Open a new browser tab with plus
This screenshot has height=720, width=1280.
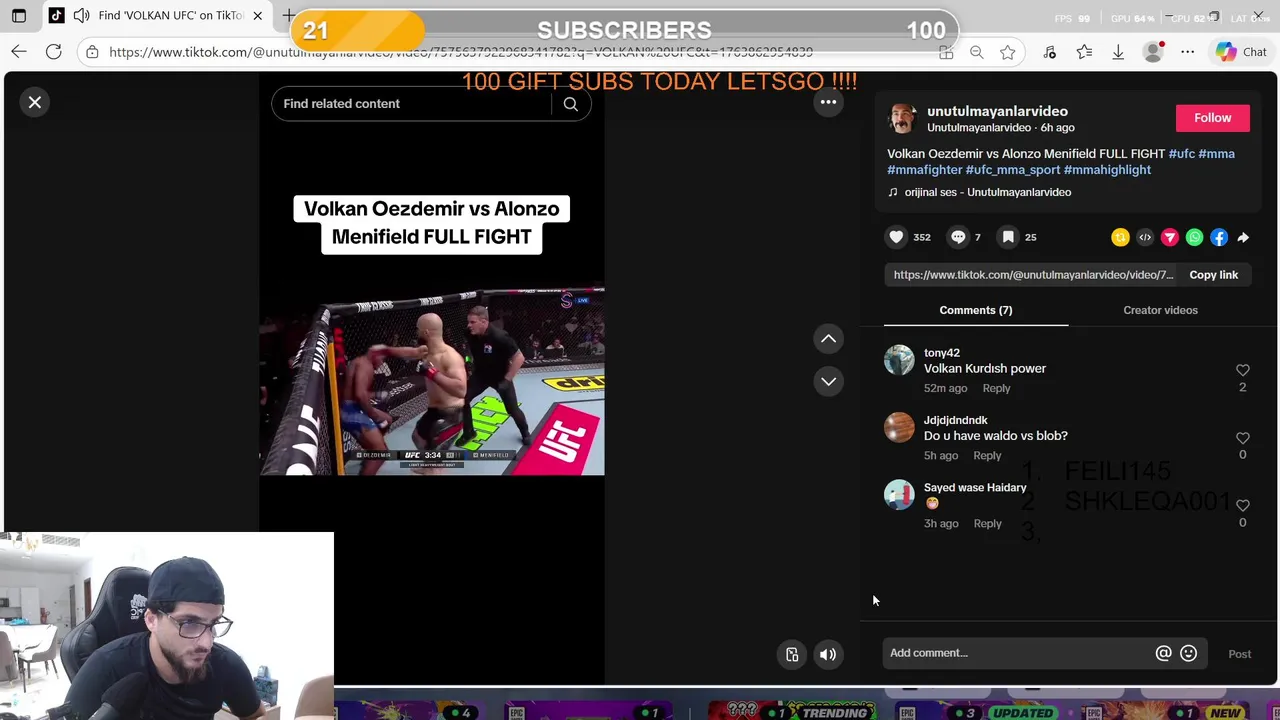pos(288,16)
